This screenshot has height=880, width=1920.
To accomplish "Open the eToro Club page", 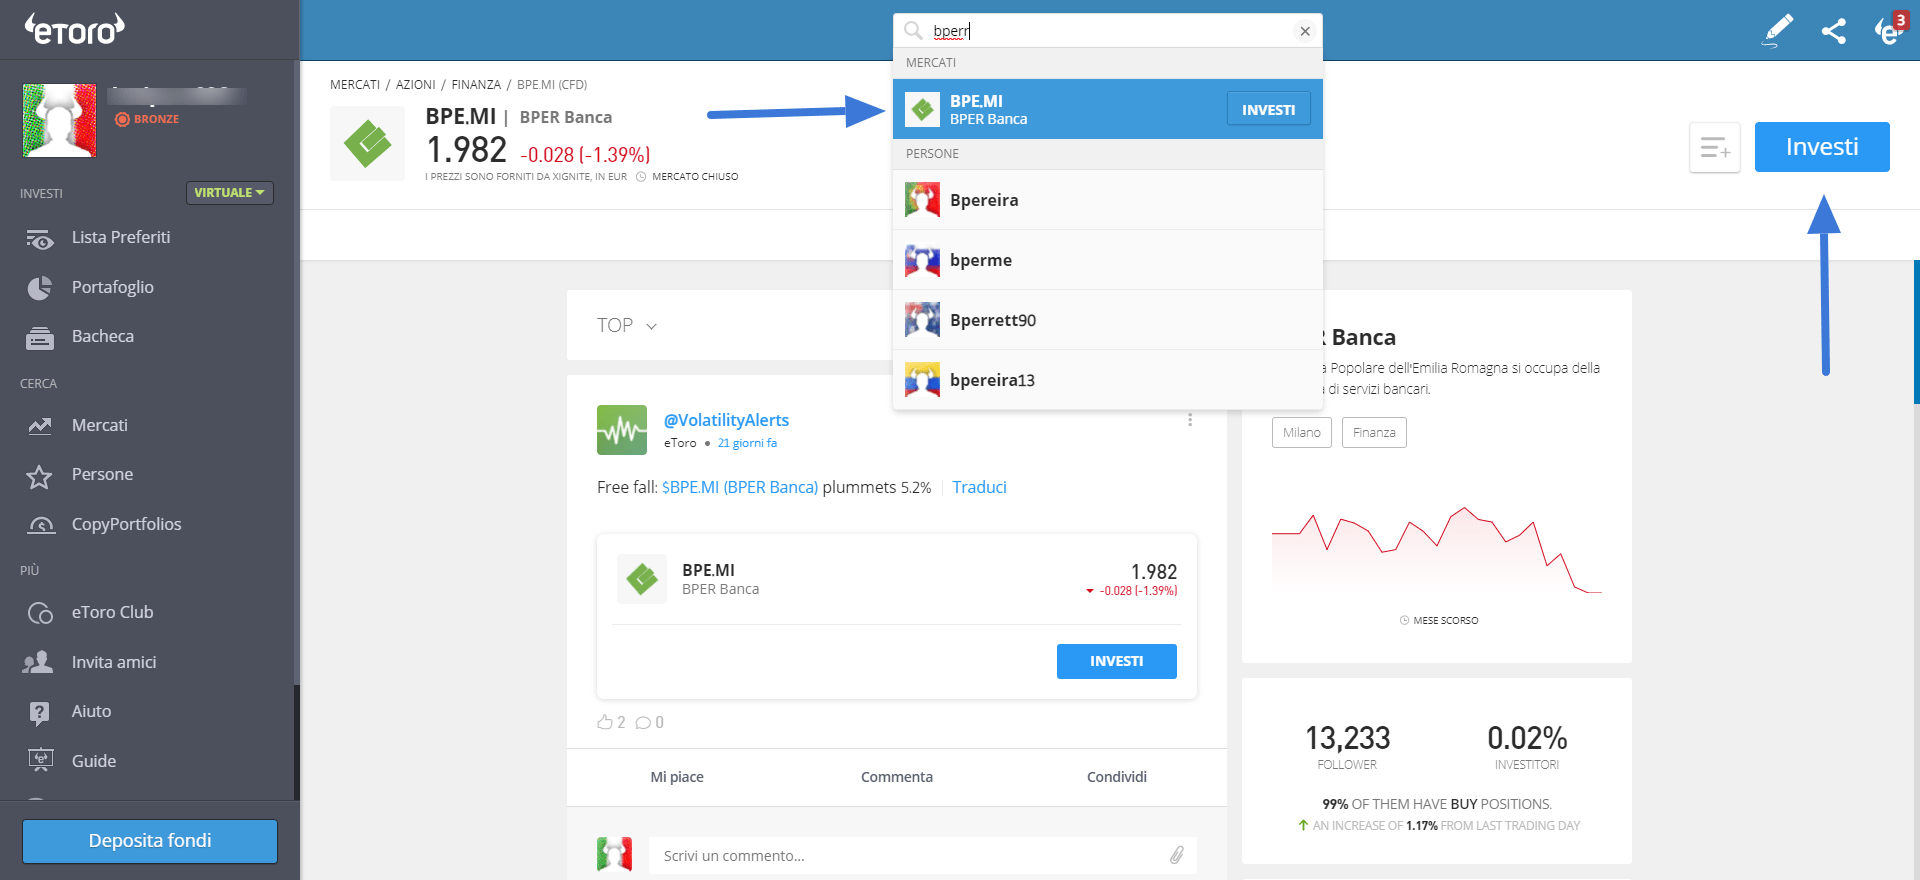I will click(112, 612).
